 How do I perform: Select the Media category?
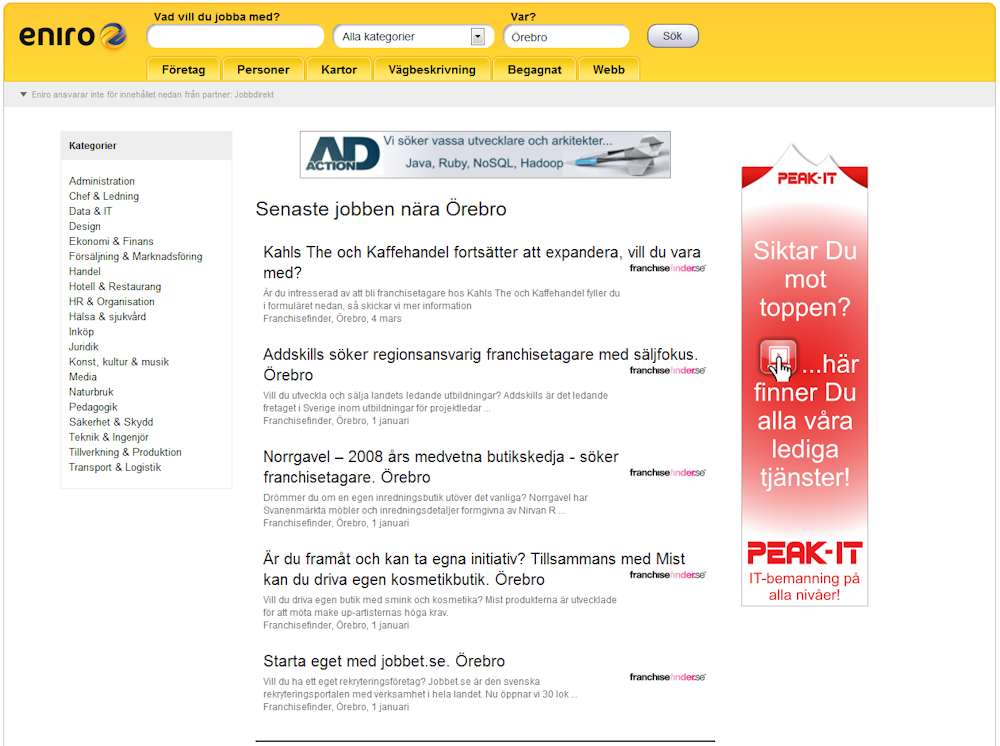point(82,376)
